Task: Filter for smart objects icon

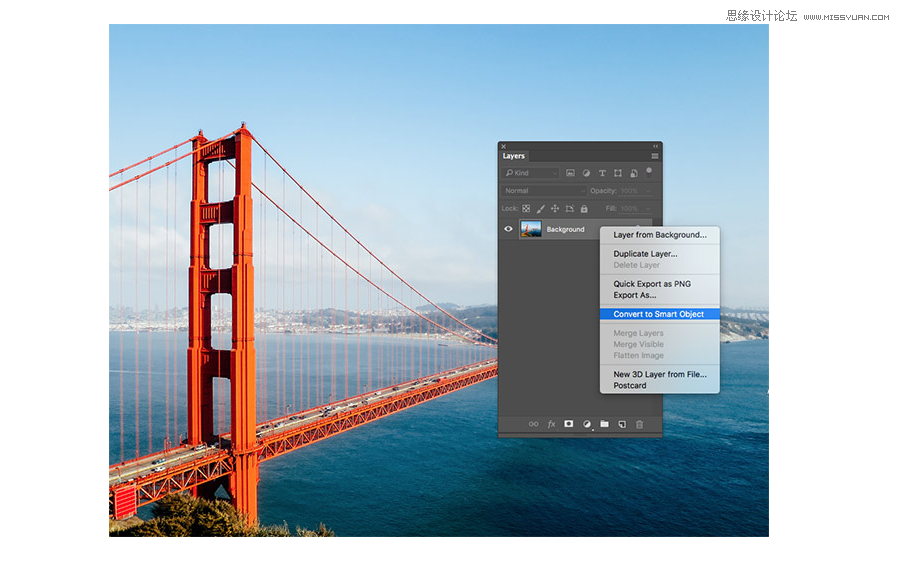Action: tap(634, 173)
